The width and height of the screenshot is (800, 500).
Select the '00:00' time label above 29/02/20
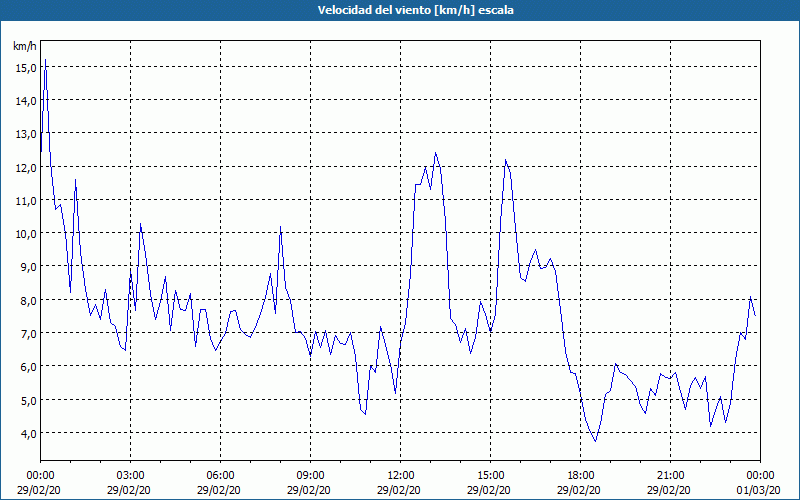pos(40,476)
